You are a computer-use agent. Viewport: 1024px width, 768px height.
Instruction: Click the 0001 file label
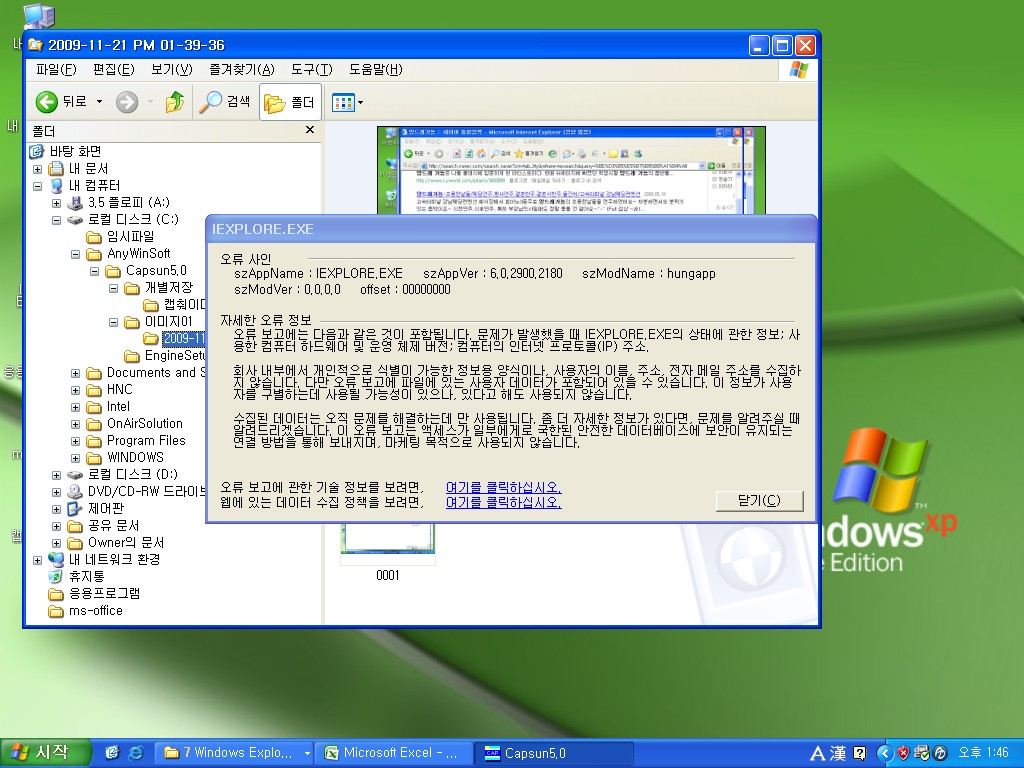pyautogui.click(x=387, y=575)
